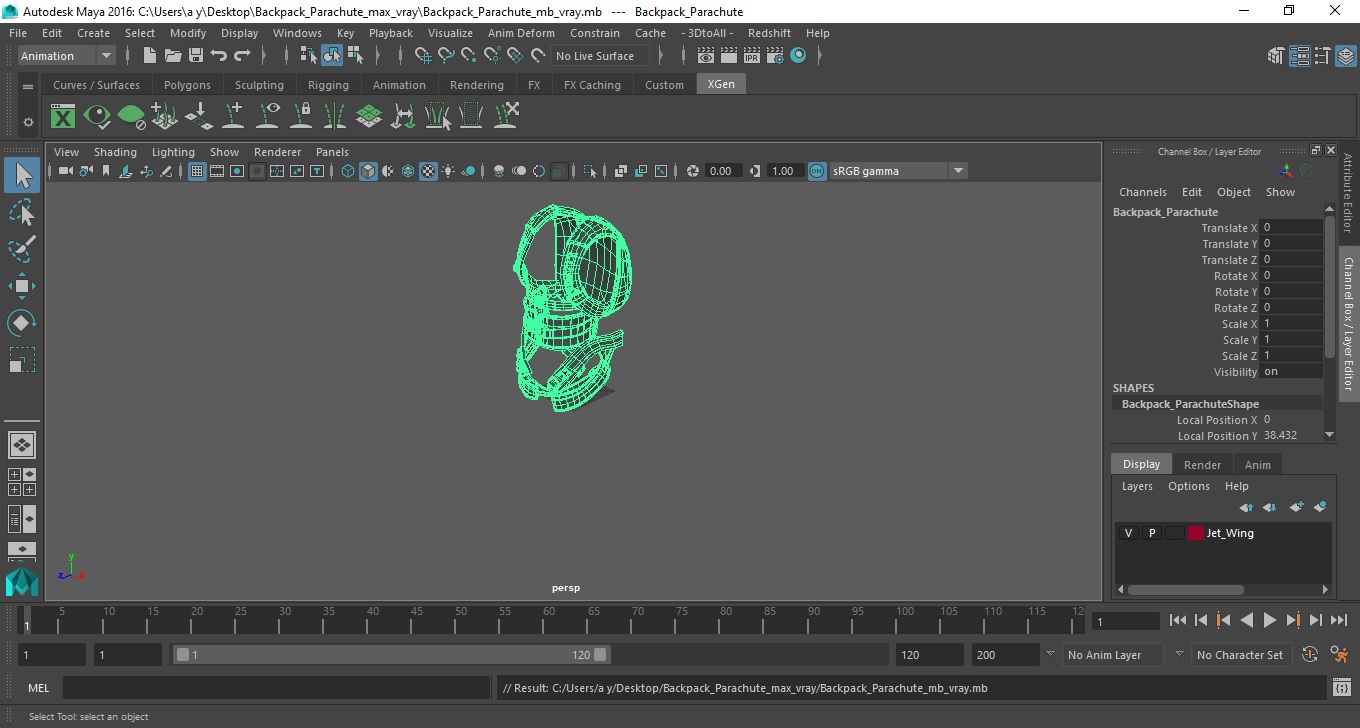The height and width of the screenshot is (728, 1360).
Task: Undo the last action
Action: 219,56
